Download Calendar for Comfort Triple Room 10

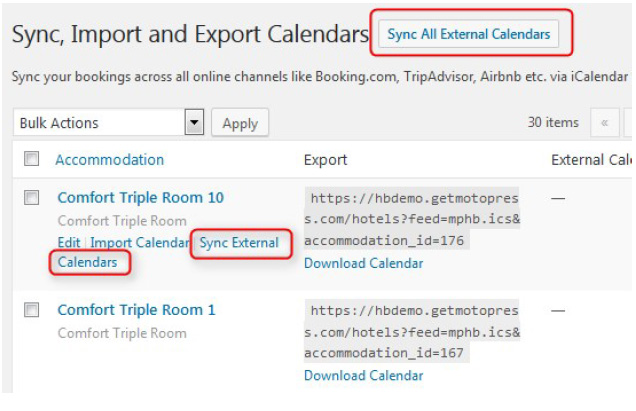[363, 264]
